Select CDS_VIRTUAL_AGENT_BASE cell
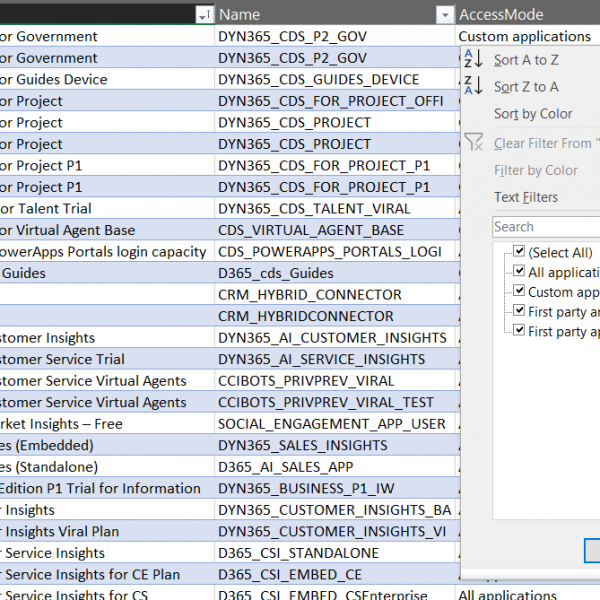The height and width of the screenshot is (600, 600). point(335,230)
